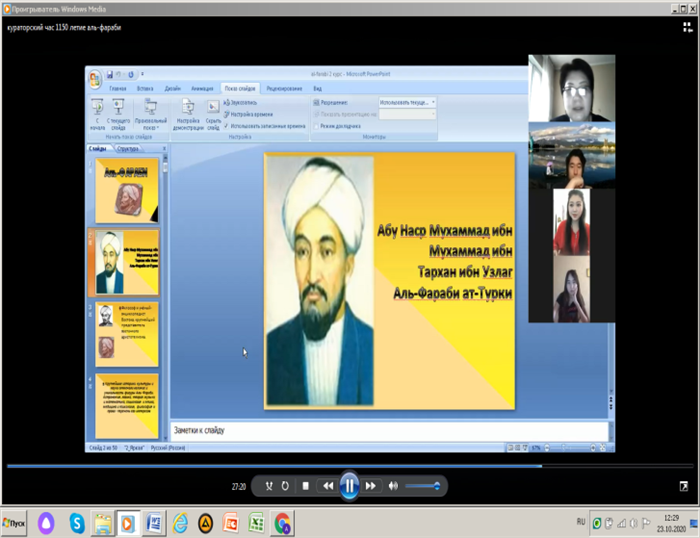Image resolution: width=700 pixels, height=538 pixels.
Task: Open Skype from the taskbar
Action: click(77, 521)
